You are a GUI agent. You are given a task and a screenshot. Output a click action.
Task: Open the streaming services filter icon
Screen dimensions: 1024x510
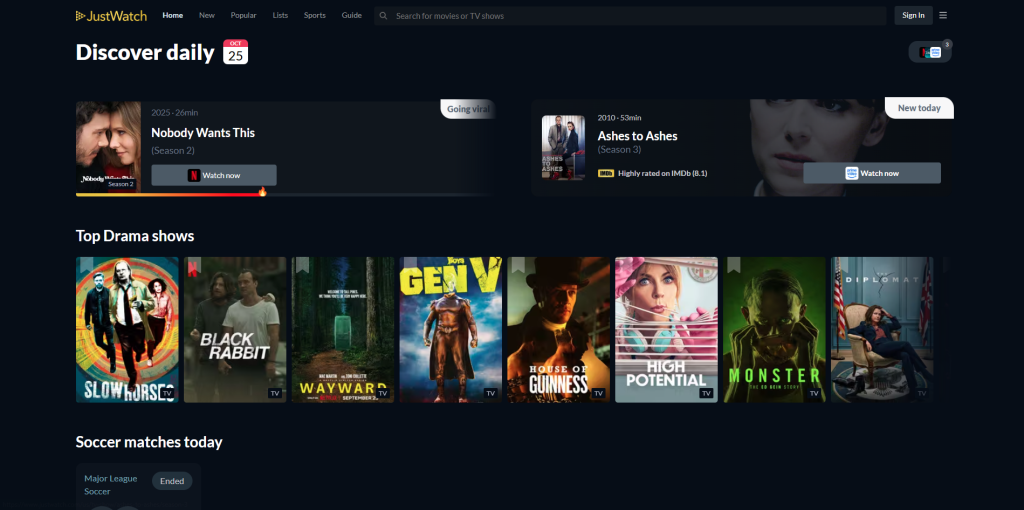pos(930,52)
